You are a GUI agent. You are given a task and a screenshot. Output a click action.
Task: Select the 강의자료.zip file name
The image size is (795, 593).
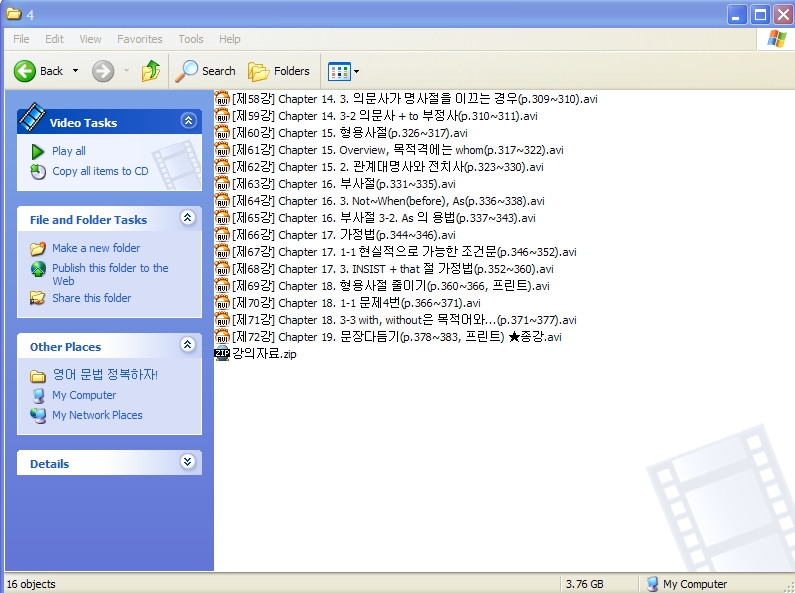pos(264,354)
